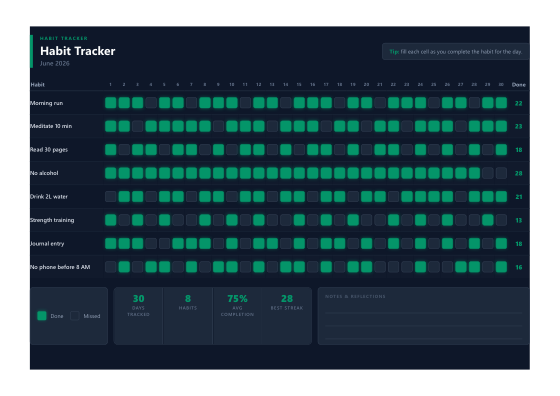This screenshot has height=396, width=560.
Task: Click Read 30 pages' done count 18
Action: [x=519, y=150]
